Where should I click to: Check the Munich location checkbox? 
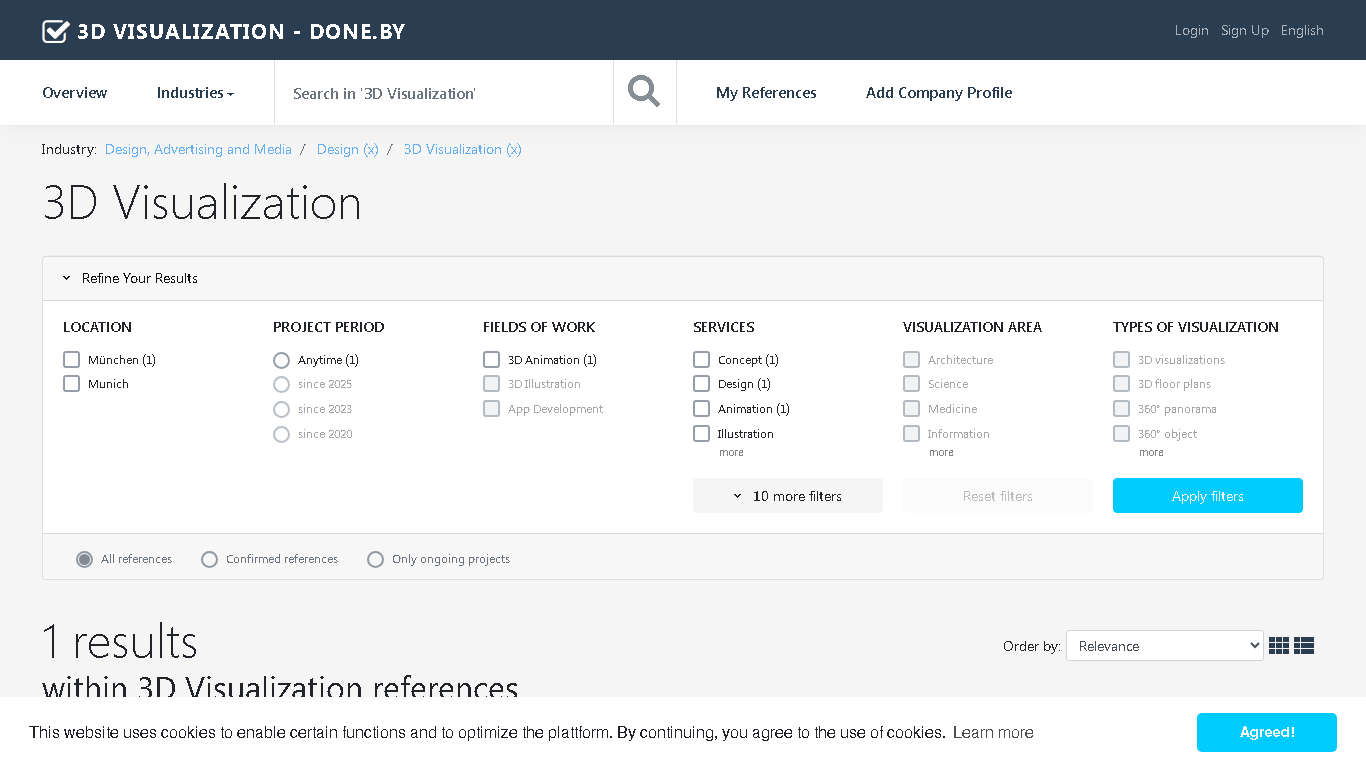[x=71, y=384]
